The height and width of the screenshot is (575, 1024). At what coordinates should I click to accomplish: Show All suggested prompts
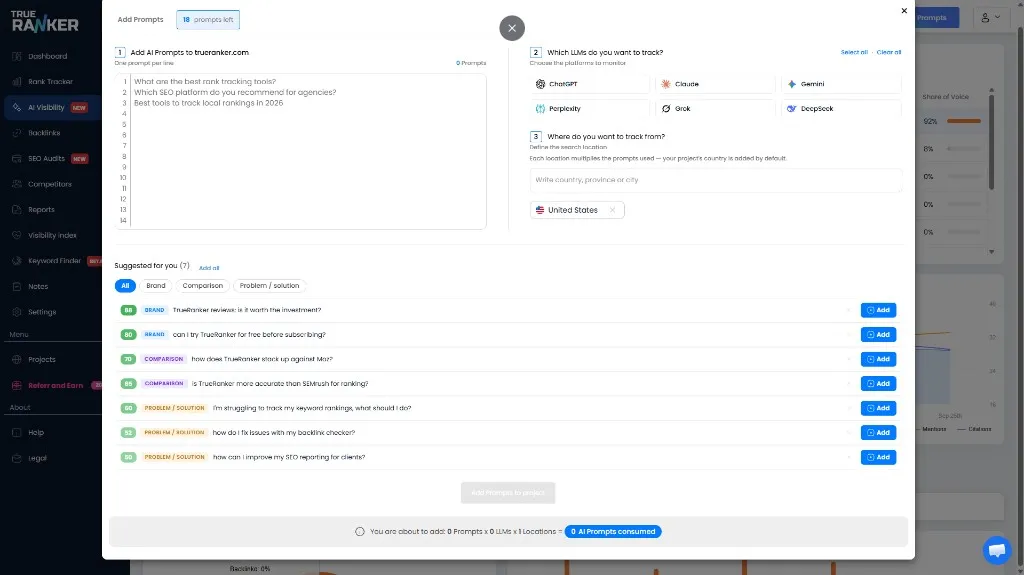click(125, 286)
